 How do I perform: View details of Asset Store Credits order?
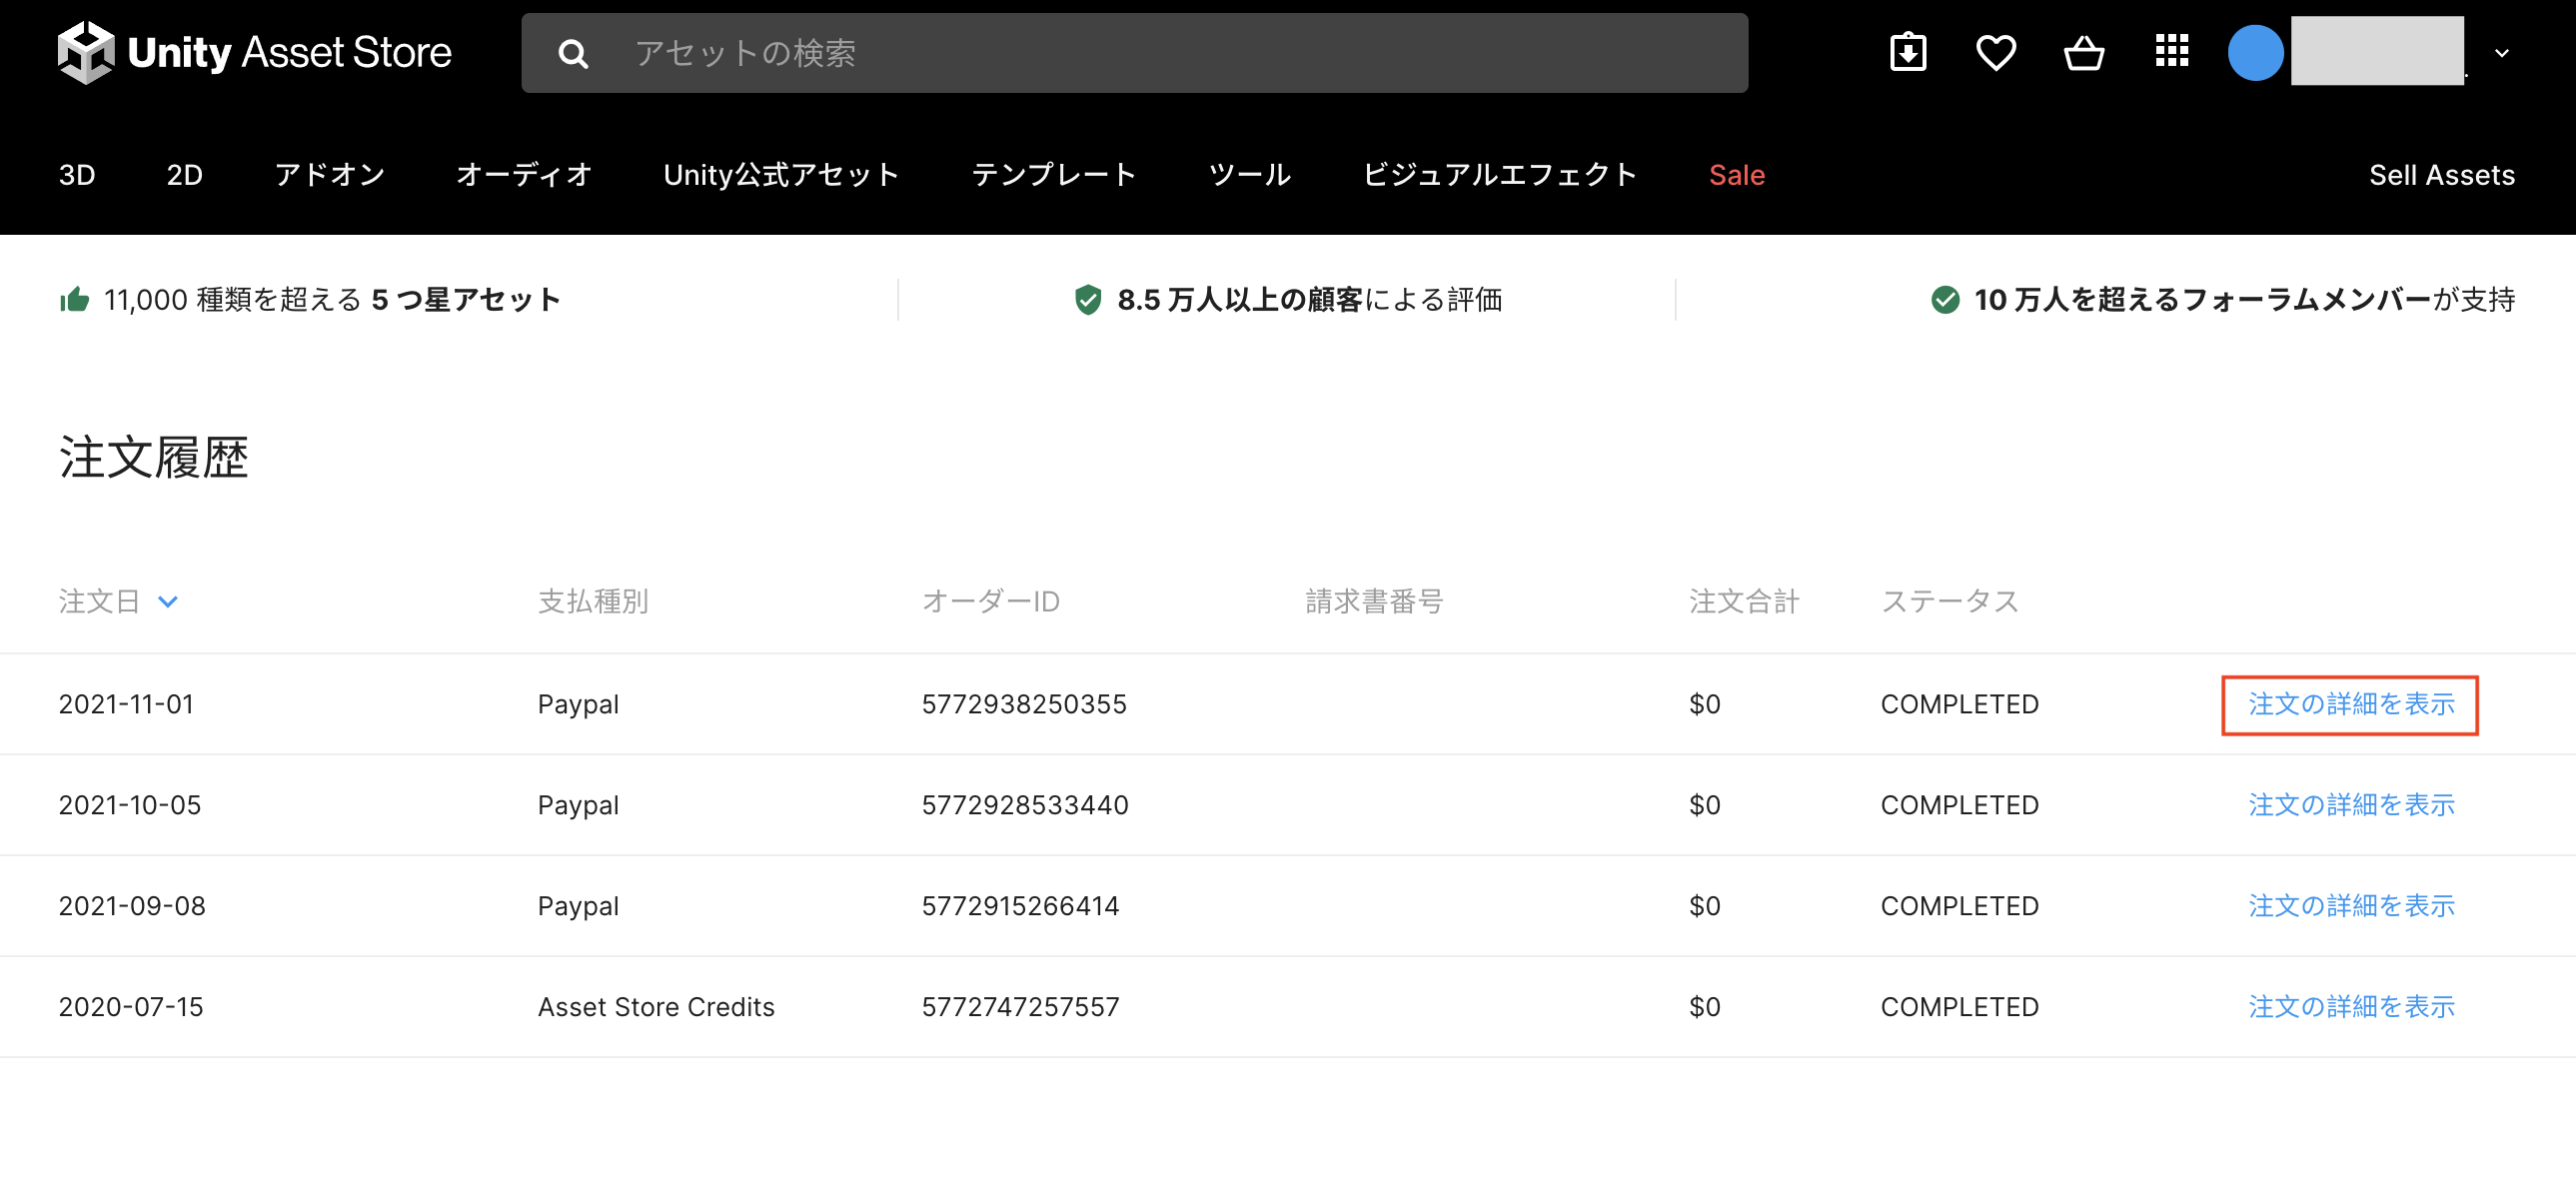[2351, 1007]
